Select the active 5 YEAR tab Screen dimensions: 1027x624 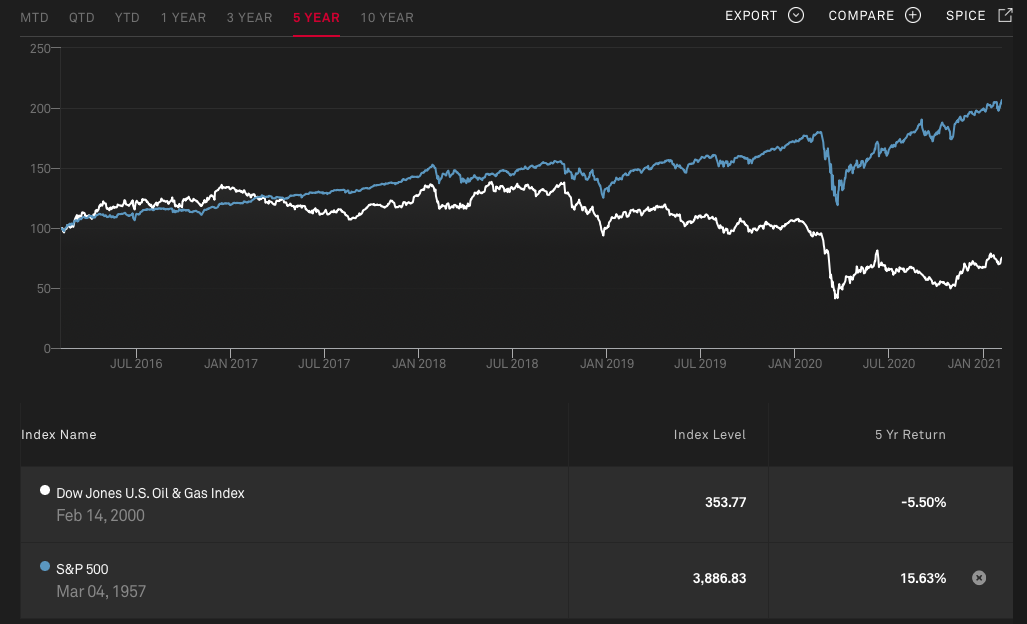click(316, 18)
